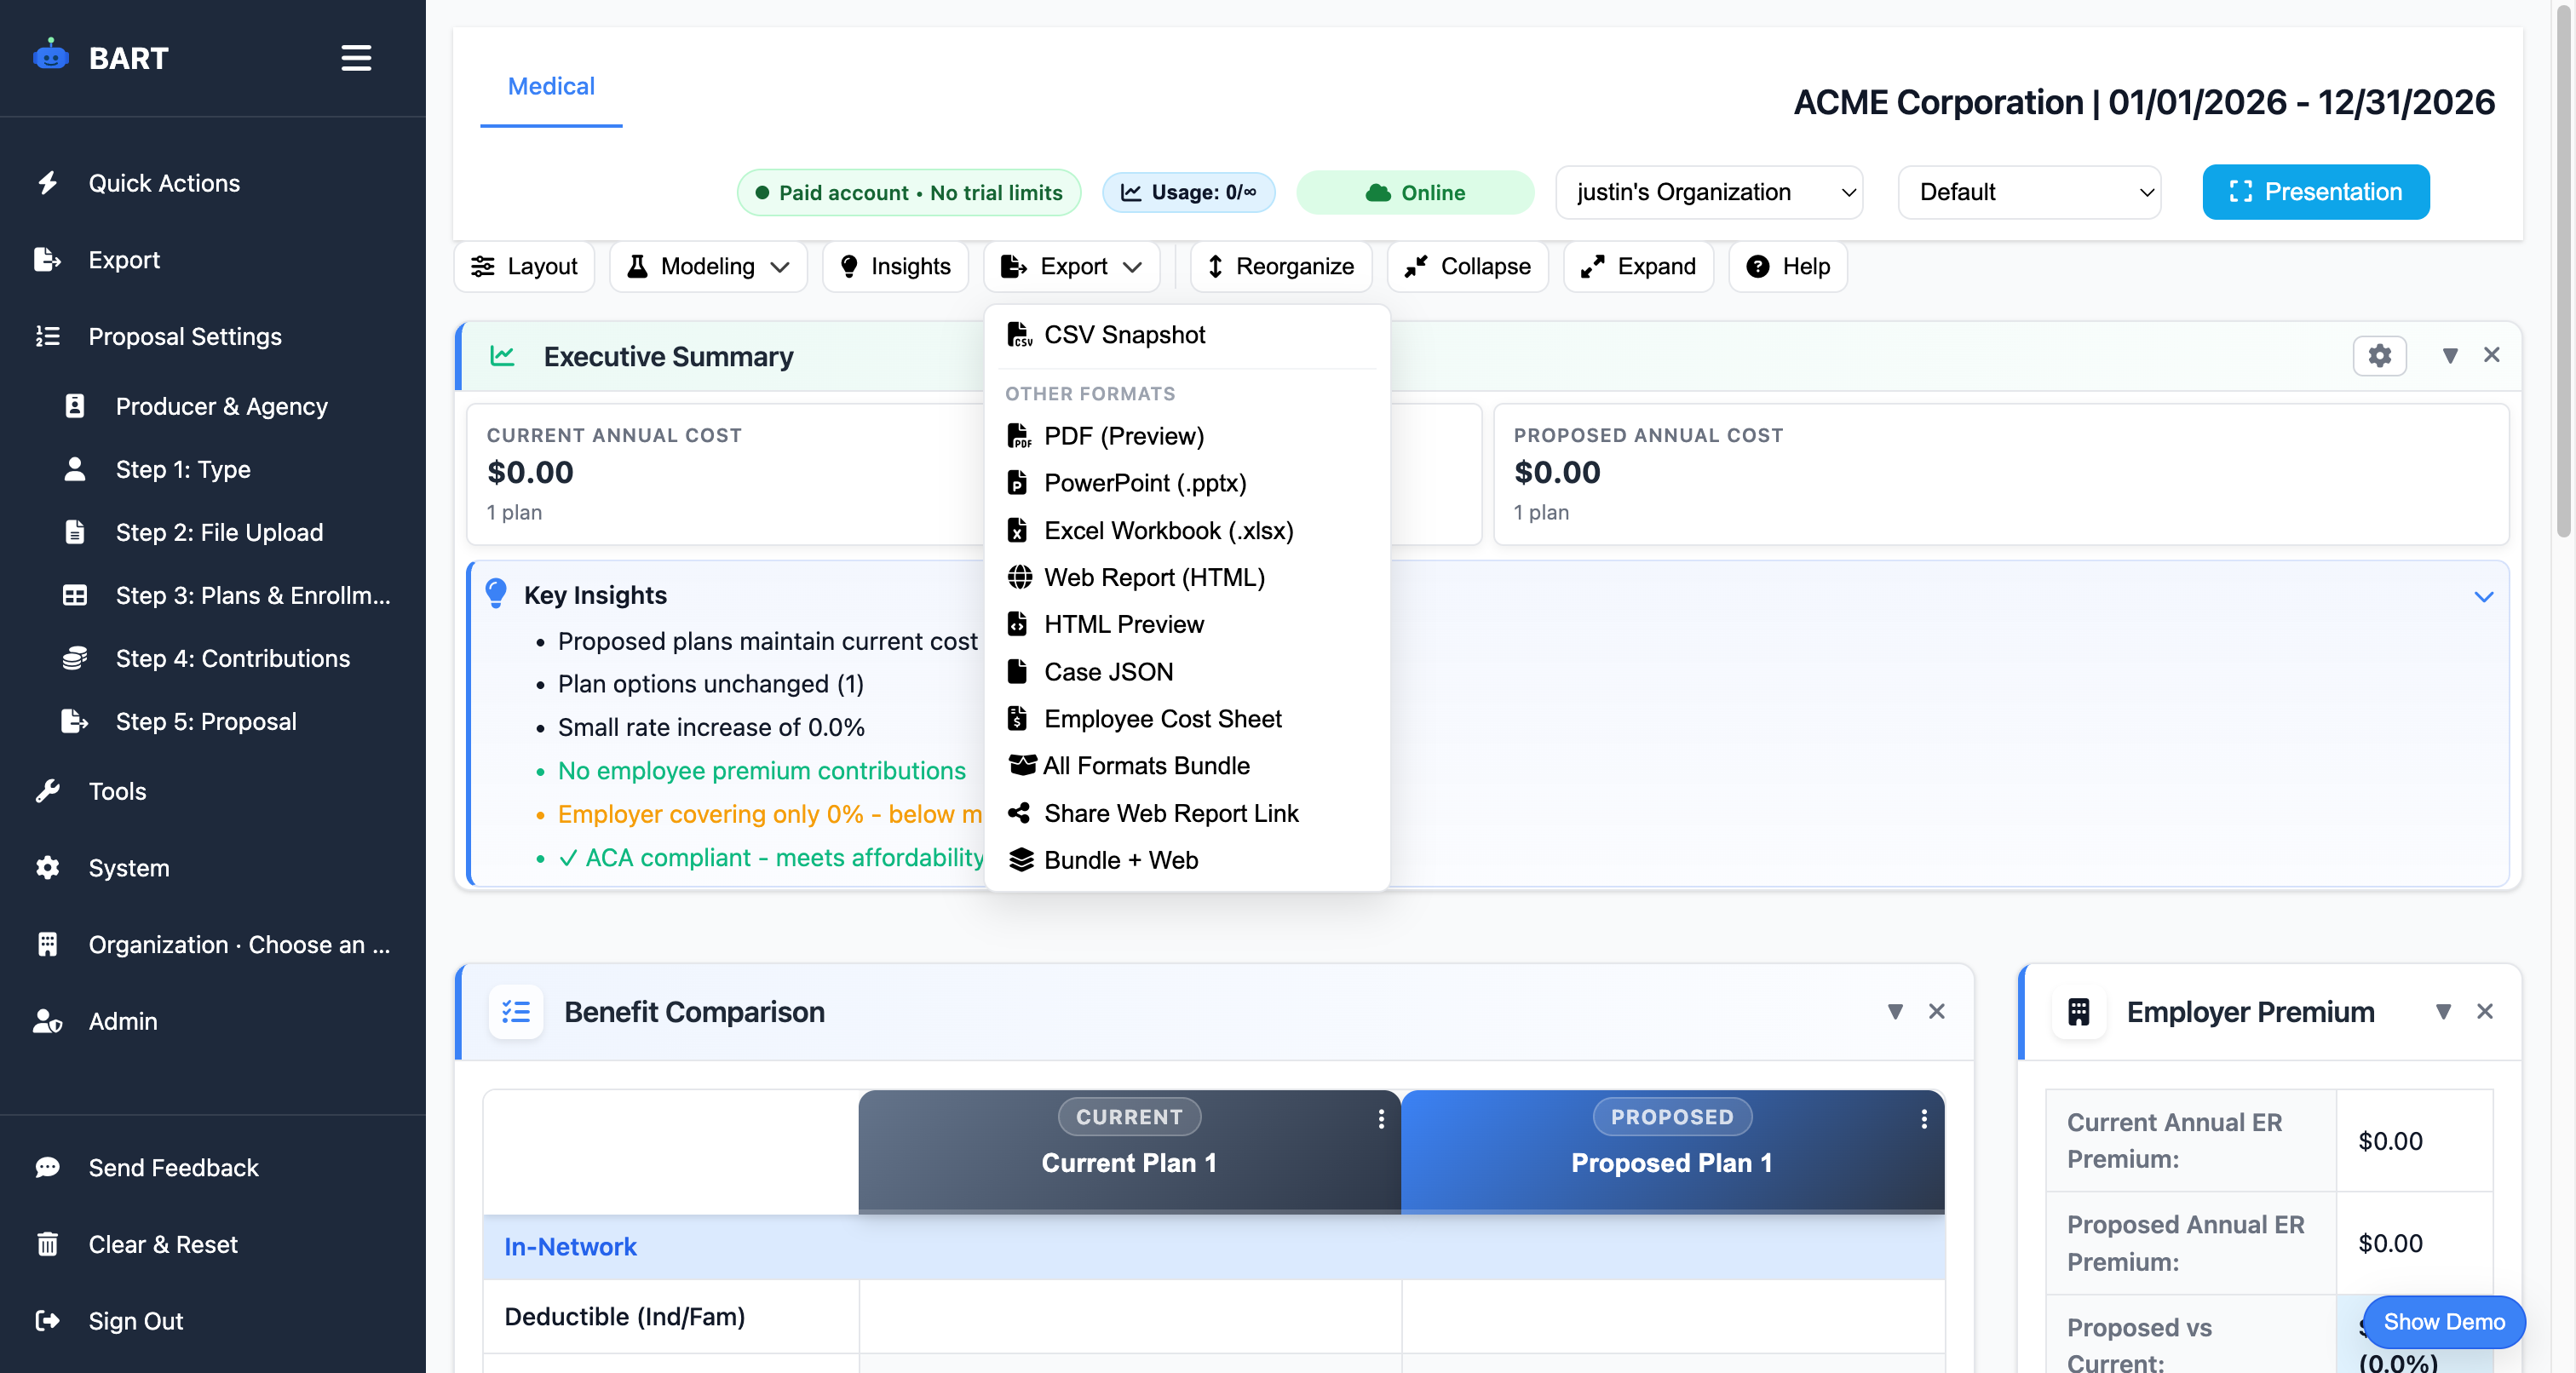Viewport: 2576px width, 1373px height.
Task: Open the justin's Organization selector
Action: click(1708, 192)
